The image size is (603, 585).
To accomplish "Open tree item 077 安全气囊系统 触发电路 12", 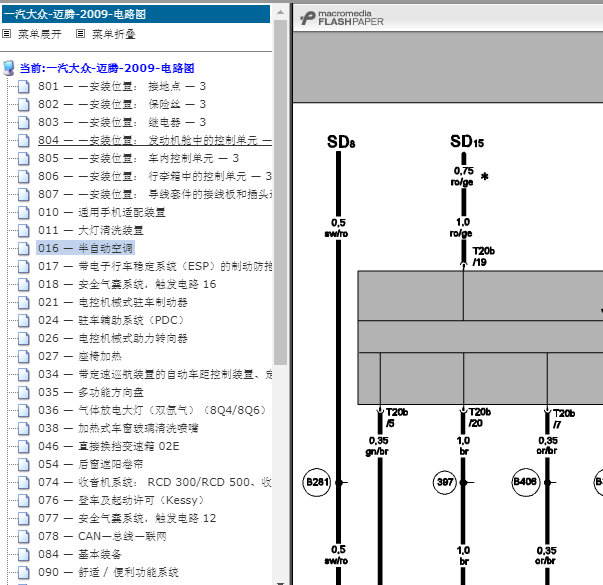I will coord(127,518).
